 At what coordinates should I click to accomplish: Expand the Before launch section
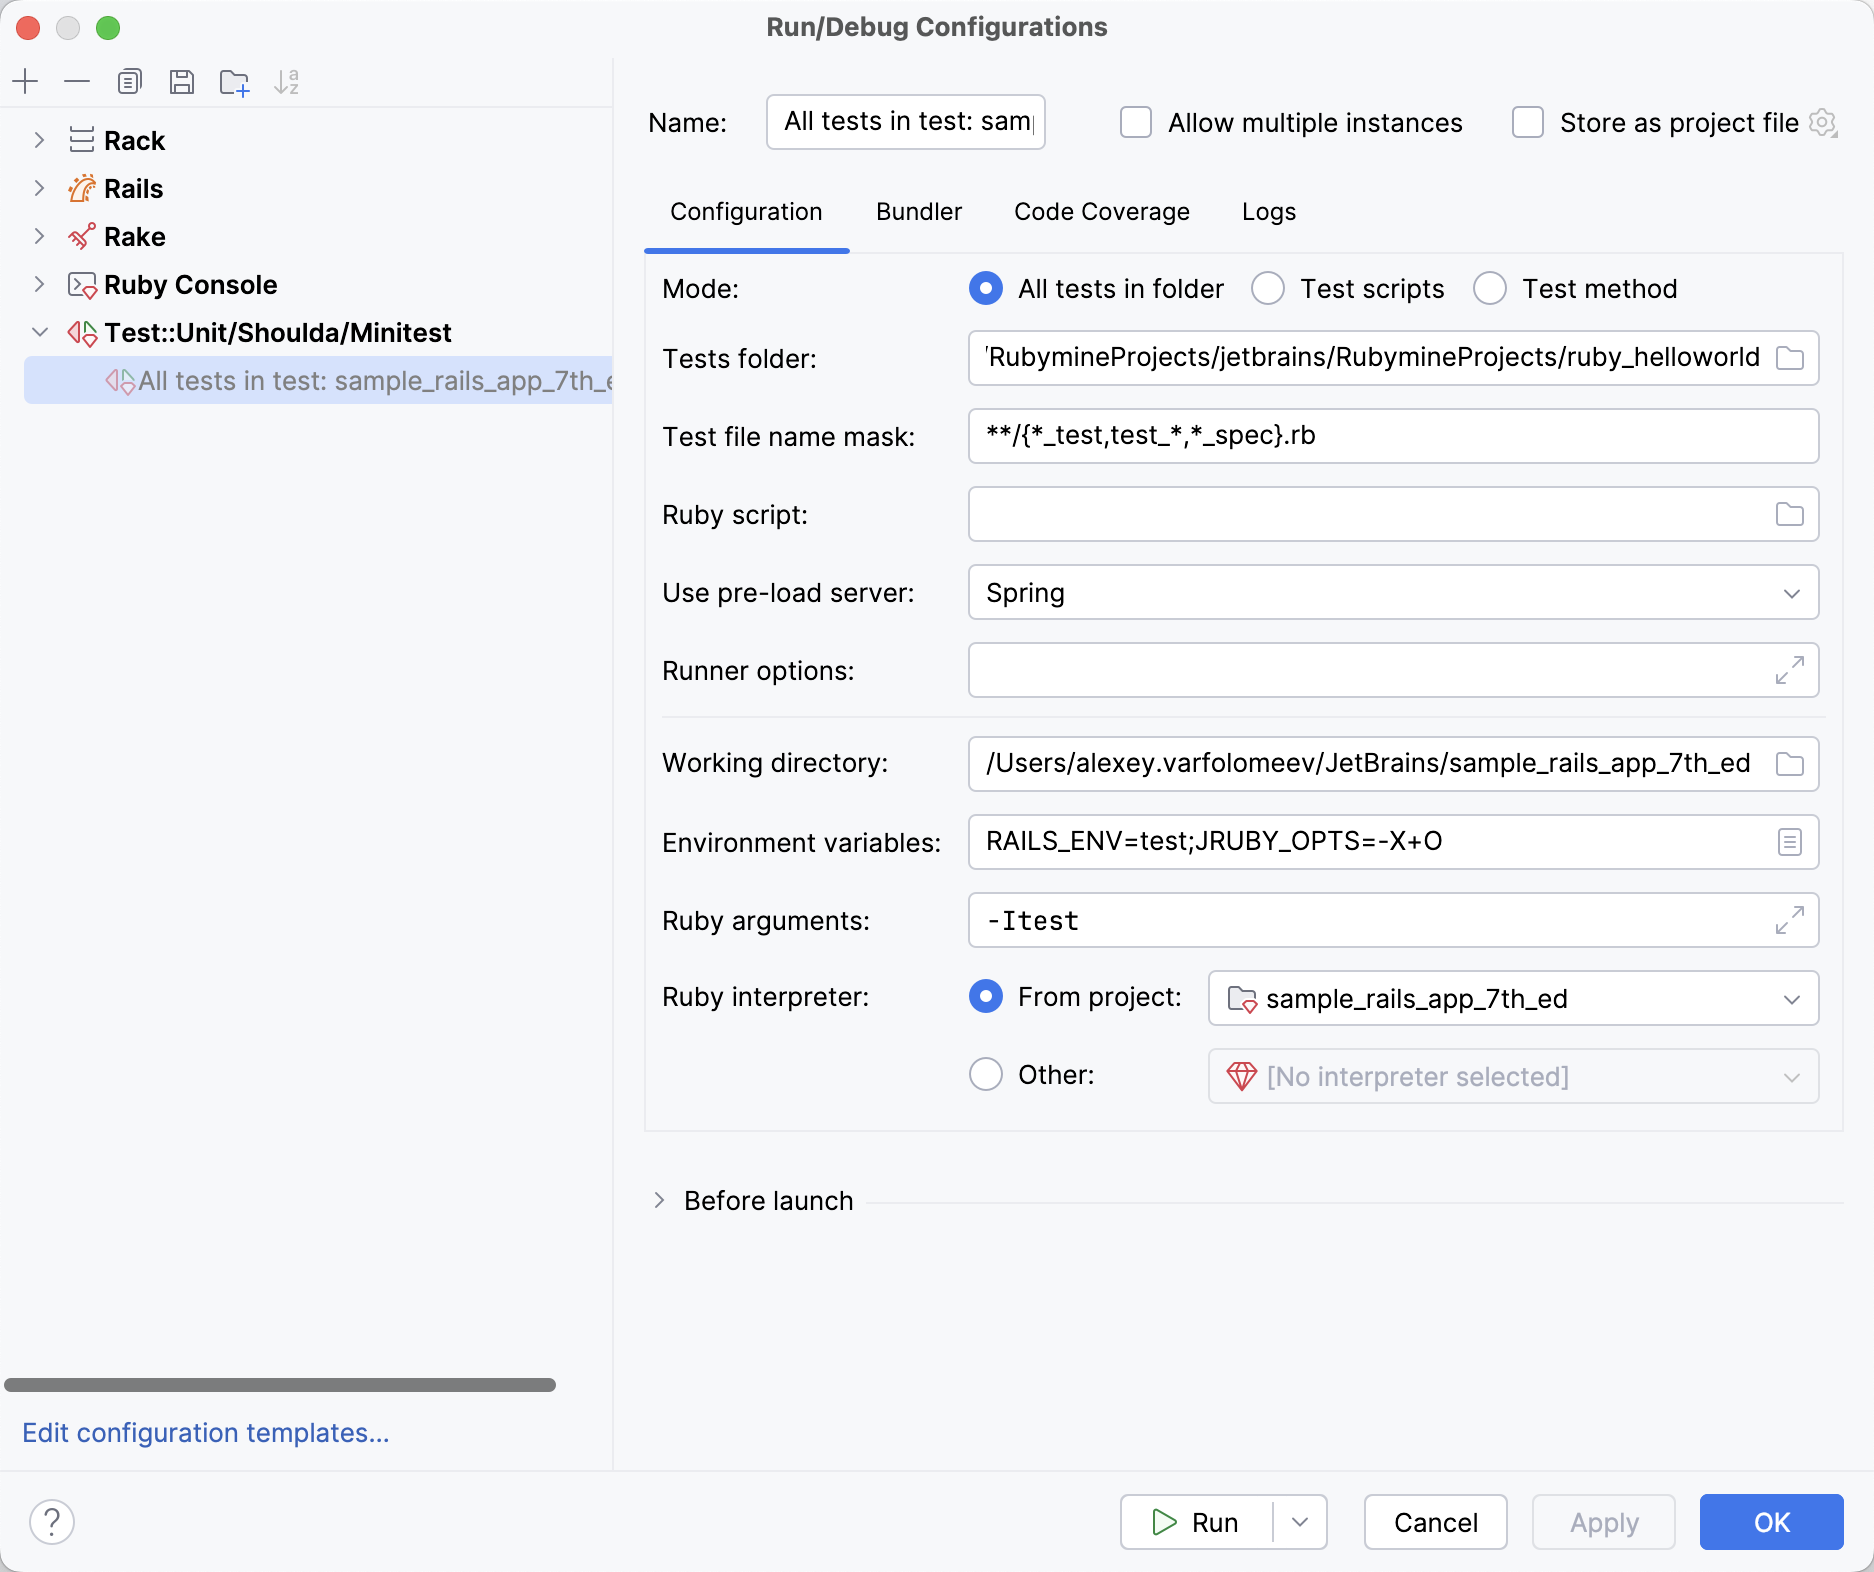pos(659,1200)
